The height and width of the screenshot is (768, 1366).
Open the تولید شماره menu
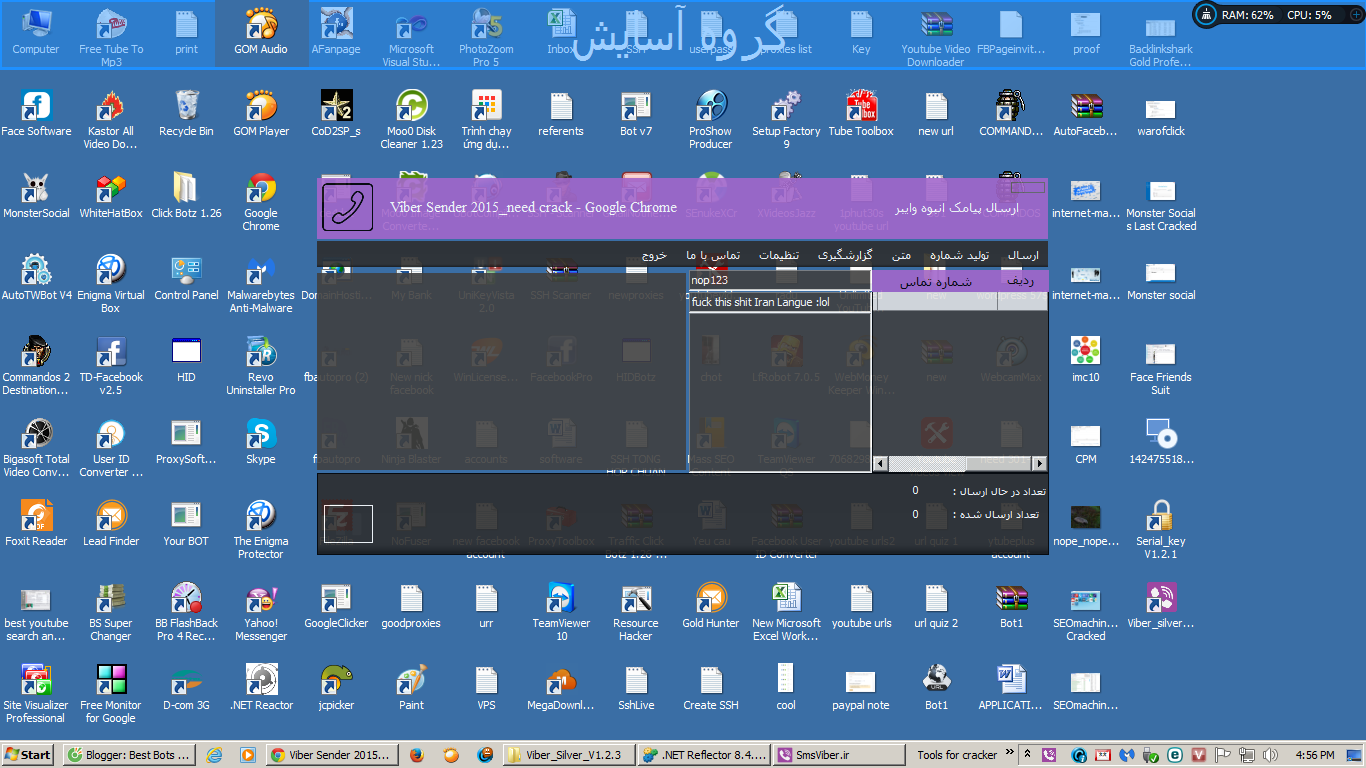coord(960,255)
